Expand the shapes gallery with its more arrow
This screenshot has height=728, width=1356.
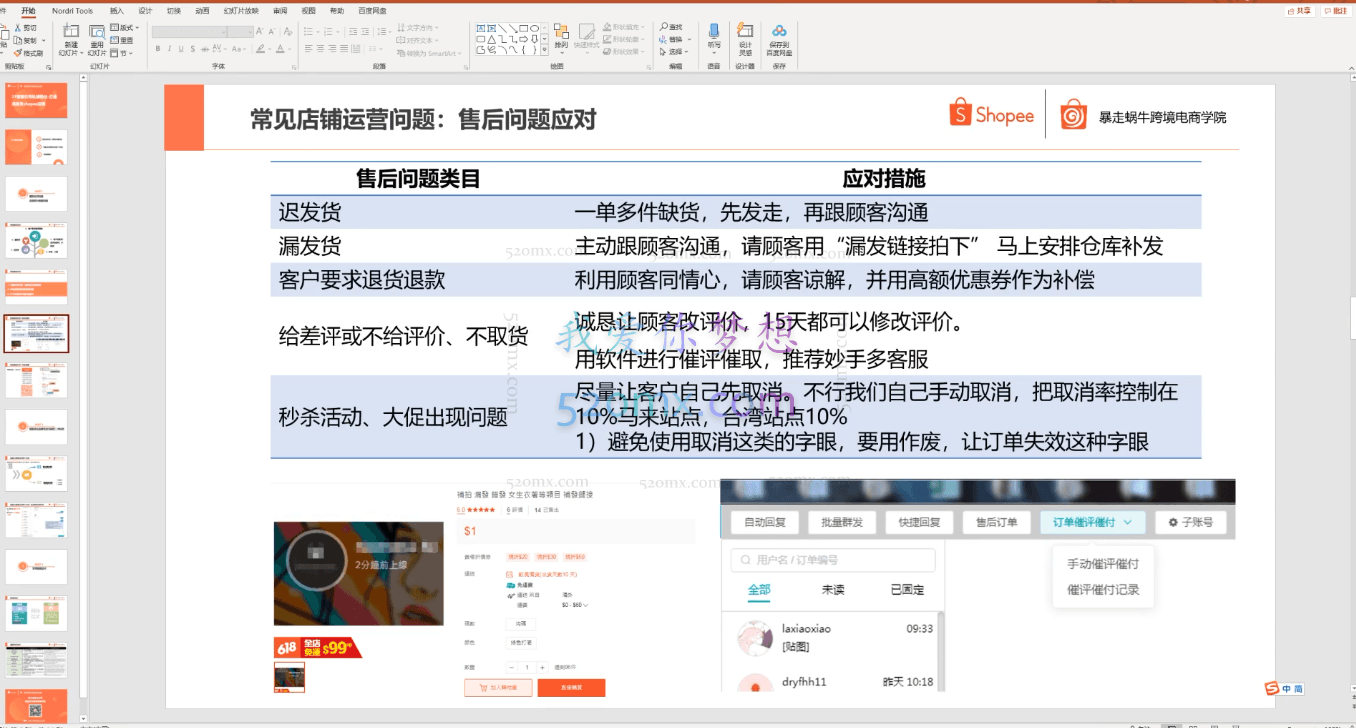click(545, 50)
